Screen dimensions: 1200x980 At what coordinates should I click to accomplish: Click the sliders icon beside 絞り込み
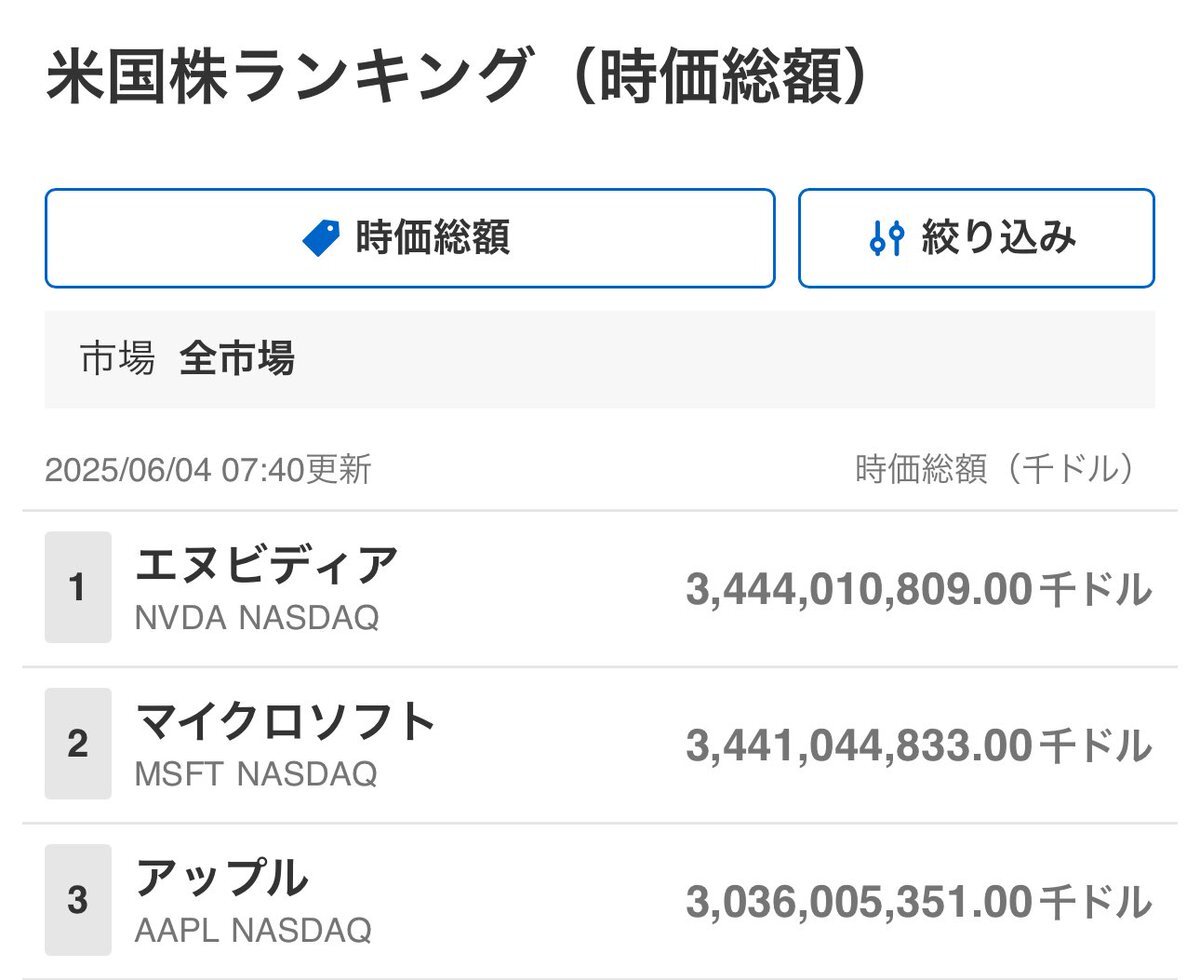887,238
